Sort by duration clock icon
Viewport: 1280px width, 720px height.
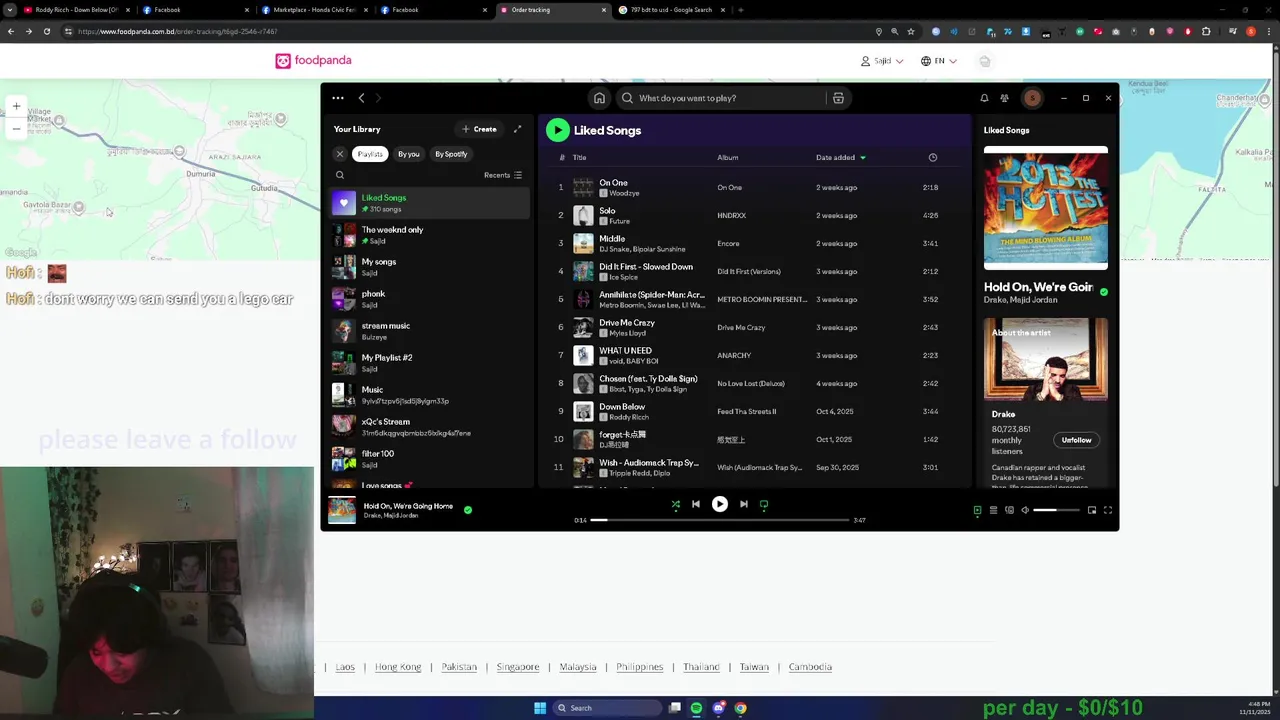(933, 157)
